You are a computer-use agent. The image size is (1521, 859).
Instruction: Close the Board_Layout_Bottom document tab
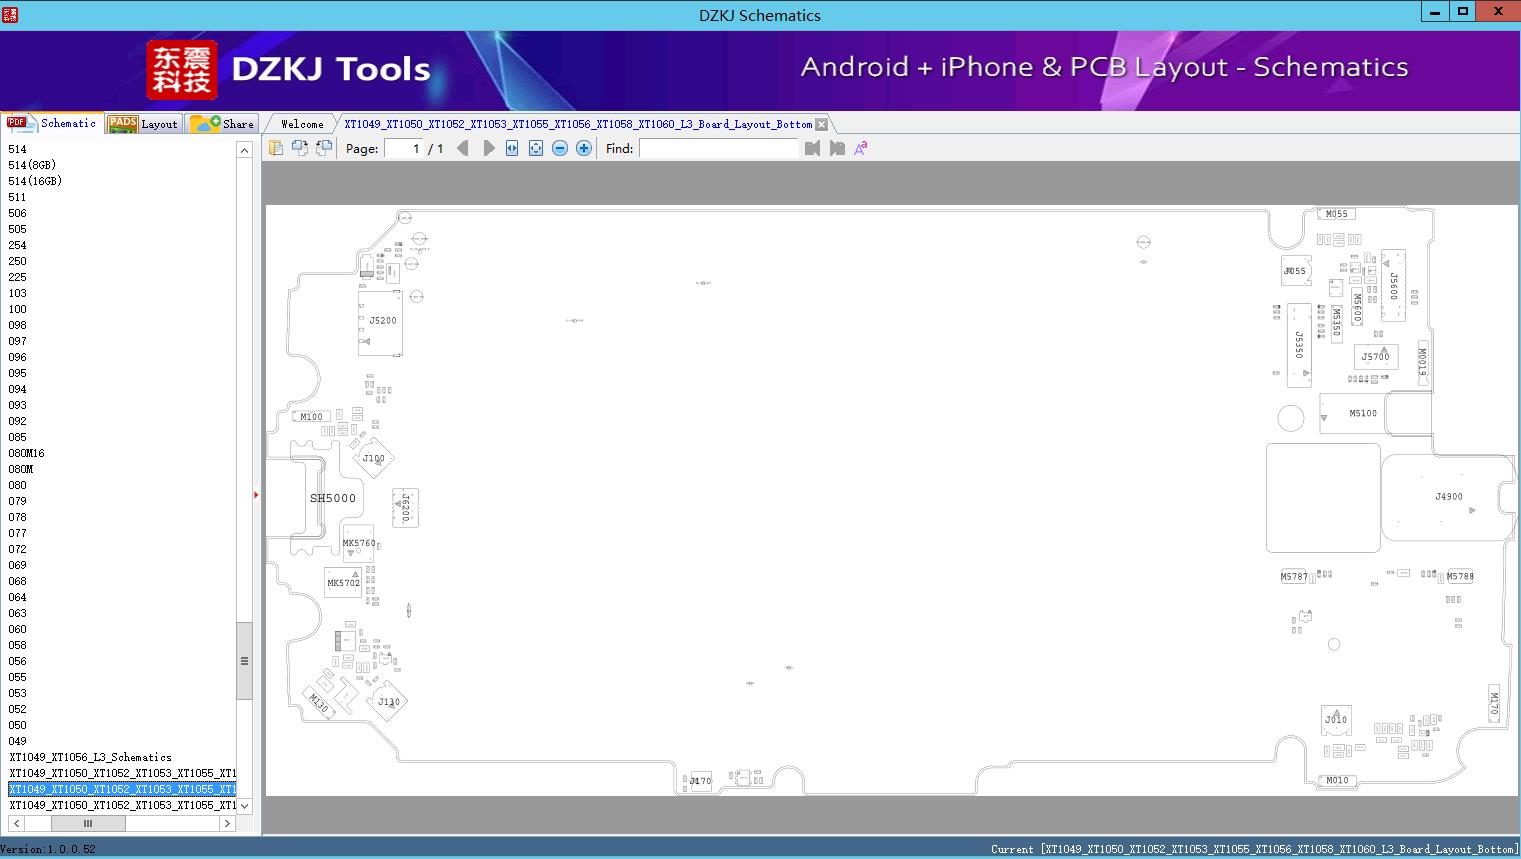point(821,124)
